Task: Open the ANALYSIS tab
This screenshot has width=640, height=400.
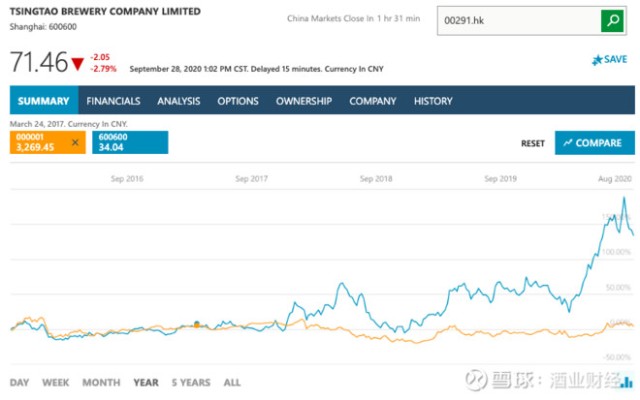Action: (x=179, y=101)
